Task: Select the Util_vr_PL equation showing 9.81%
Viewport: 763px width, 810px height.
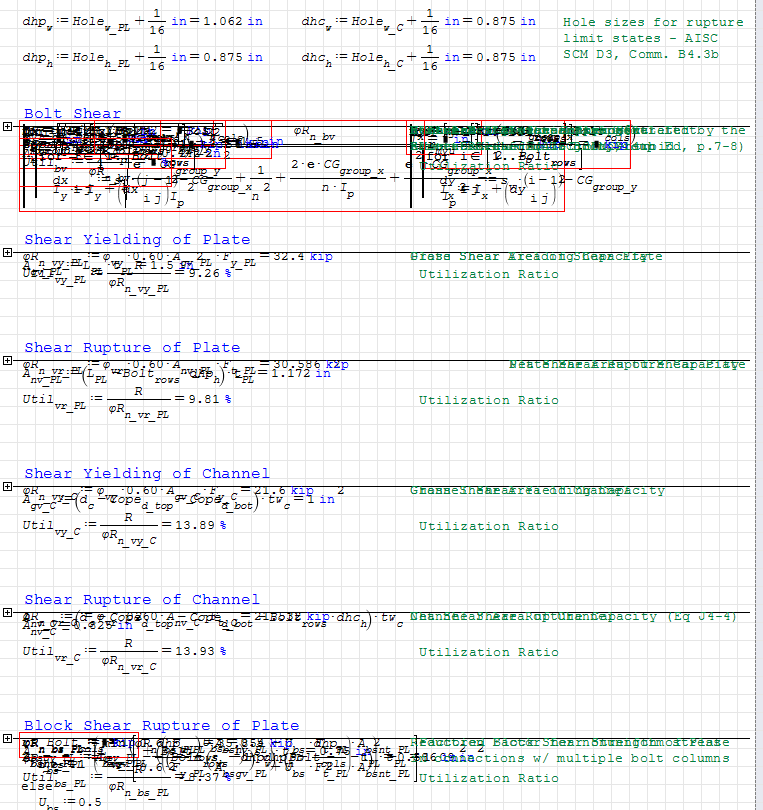Action: pos(125,400)
